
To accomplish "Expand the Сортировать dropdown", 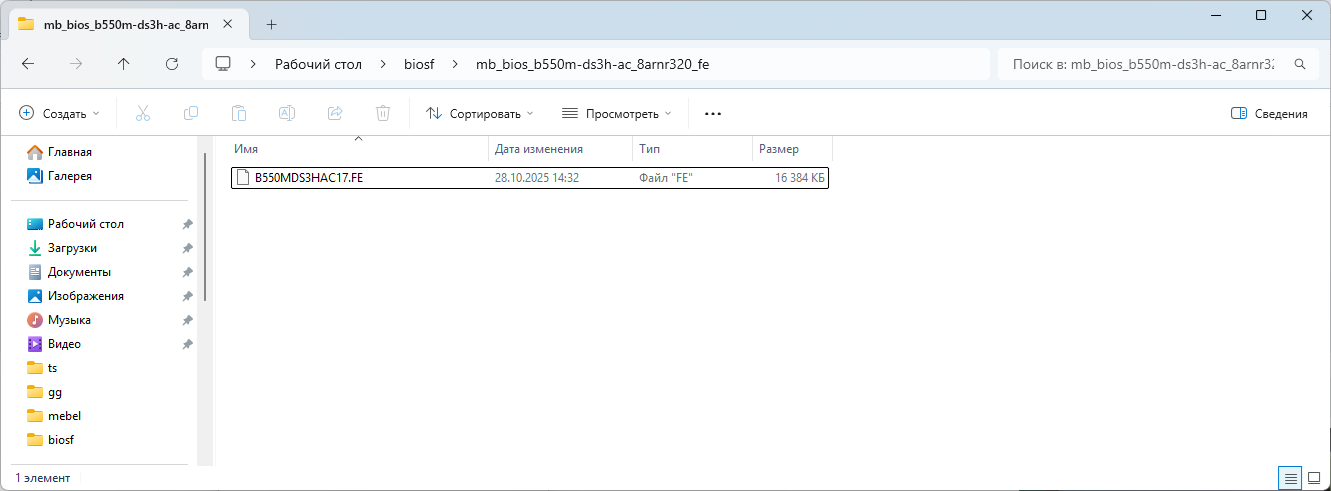I will click(x=480, y=114).
